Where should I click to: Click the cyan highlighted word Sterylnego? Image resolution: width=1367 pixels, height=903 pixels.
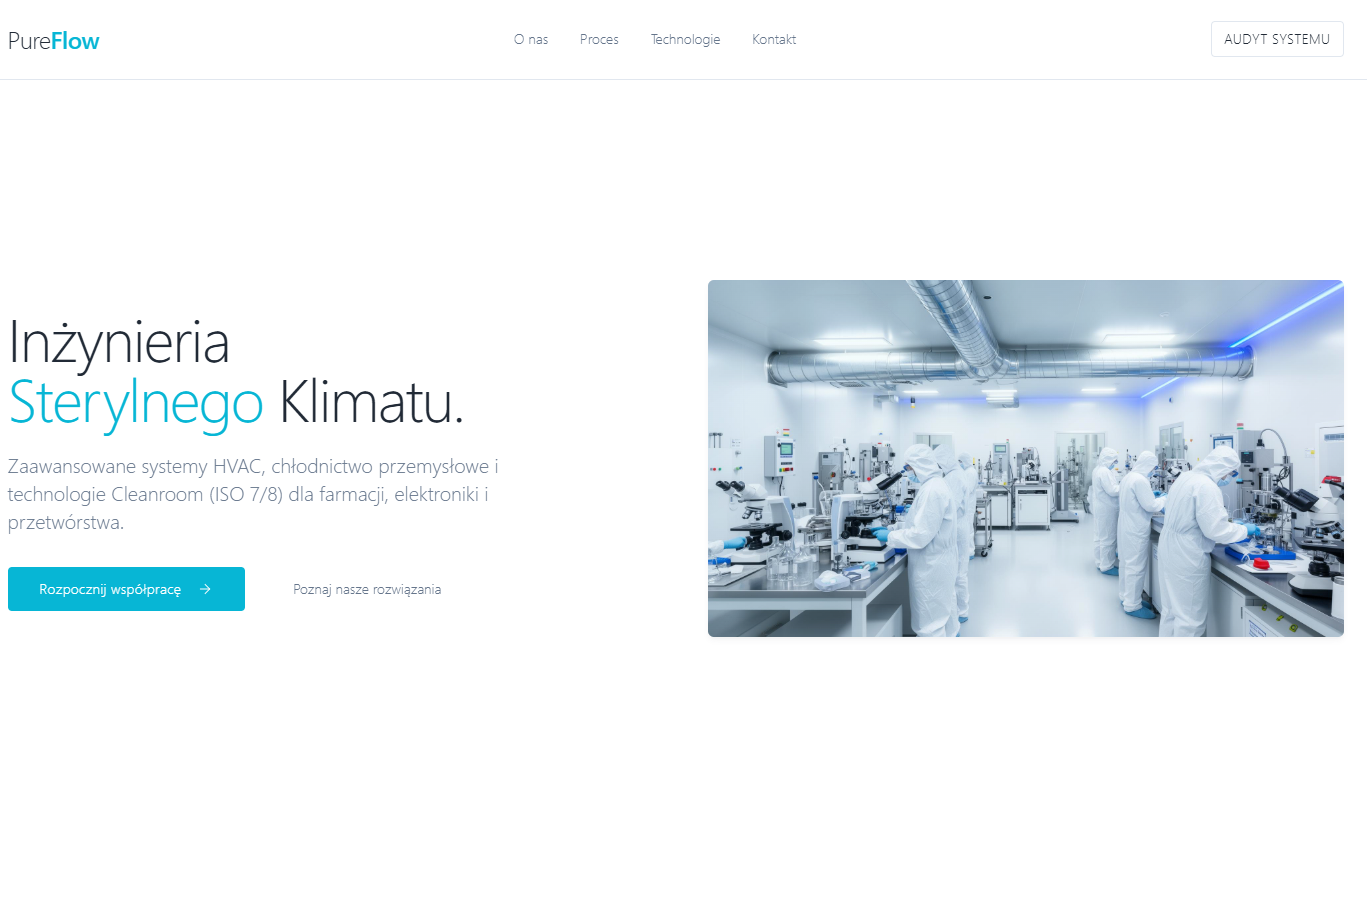(x=136, y=403)
